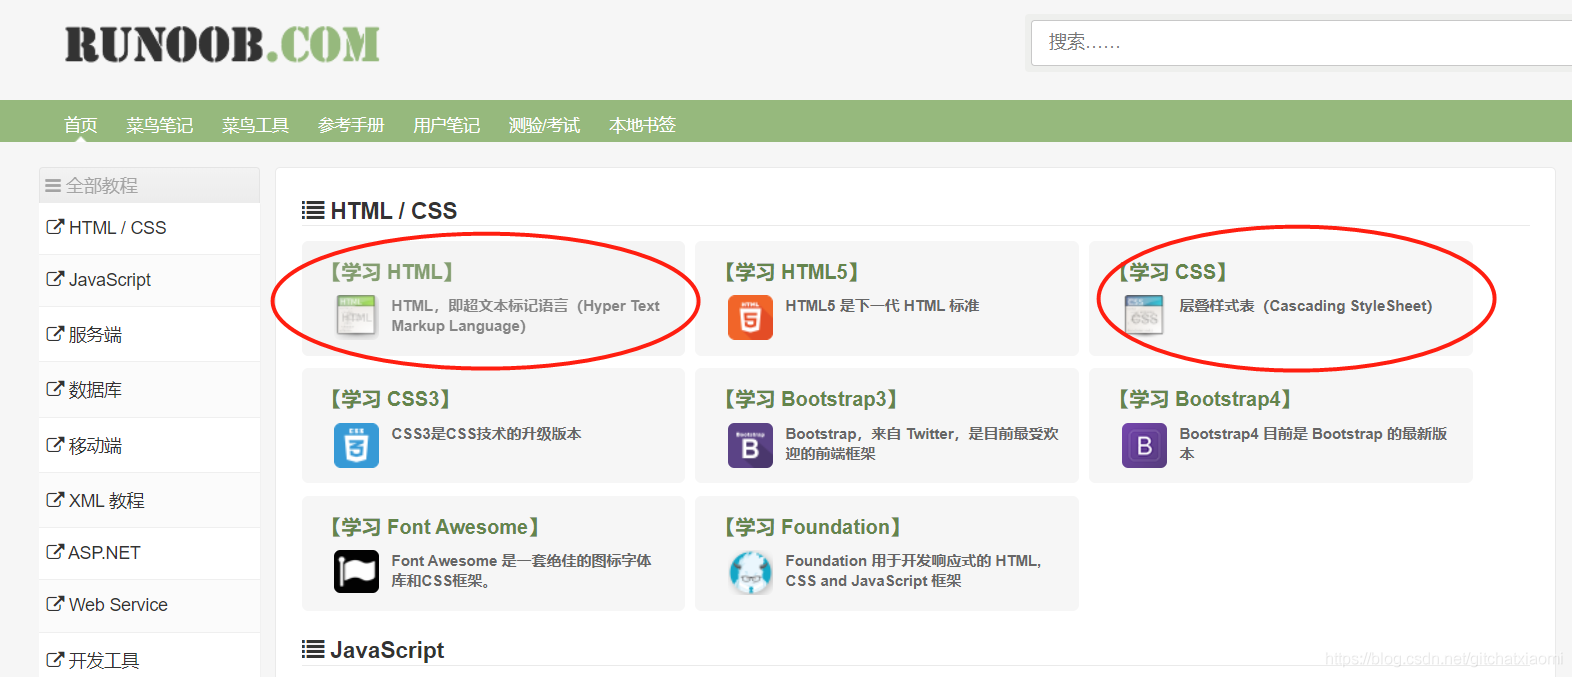Click external-link icon beside 开发工具
The image size is (1572, 677).
point(55,660)
